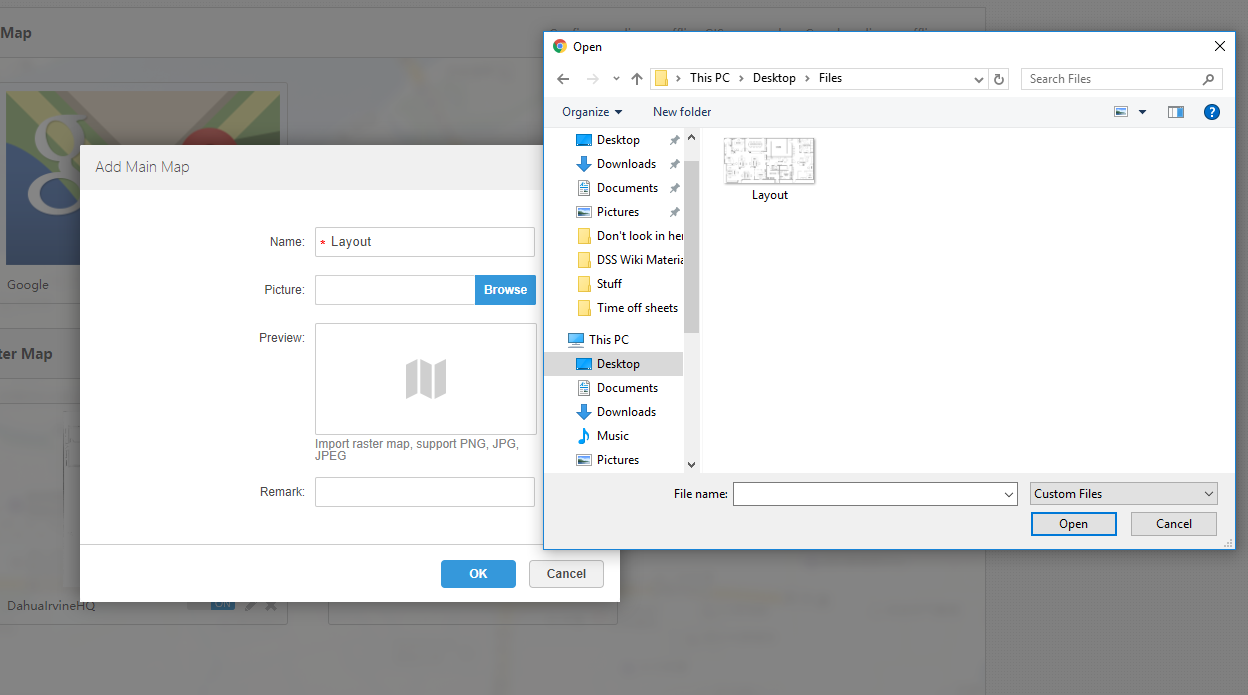Click the Remark input field
The image size is (1248, 695).
tap(425, 492)
